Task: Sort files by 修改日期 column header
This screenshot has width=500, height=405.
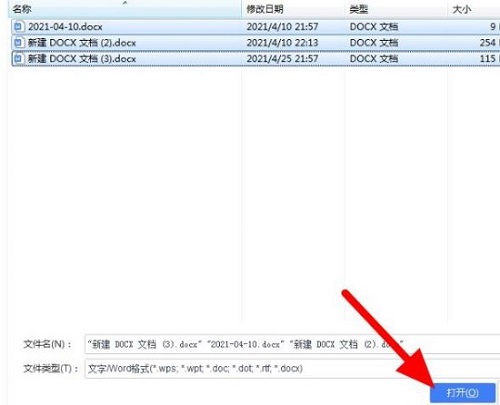Action: coord(265,9)
